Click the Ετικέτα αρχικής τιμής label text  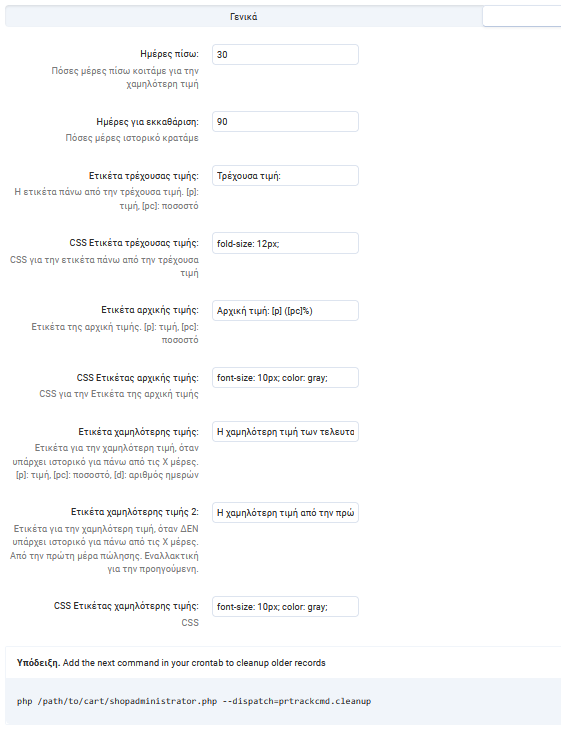(x=150, y=309)
